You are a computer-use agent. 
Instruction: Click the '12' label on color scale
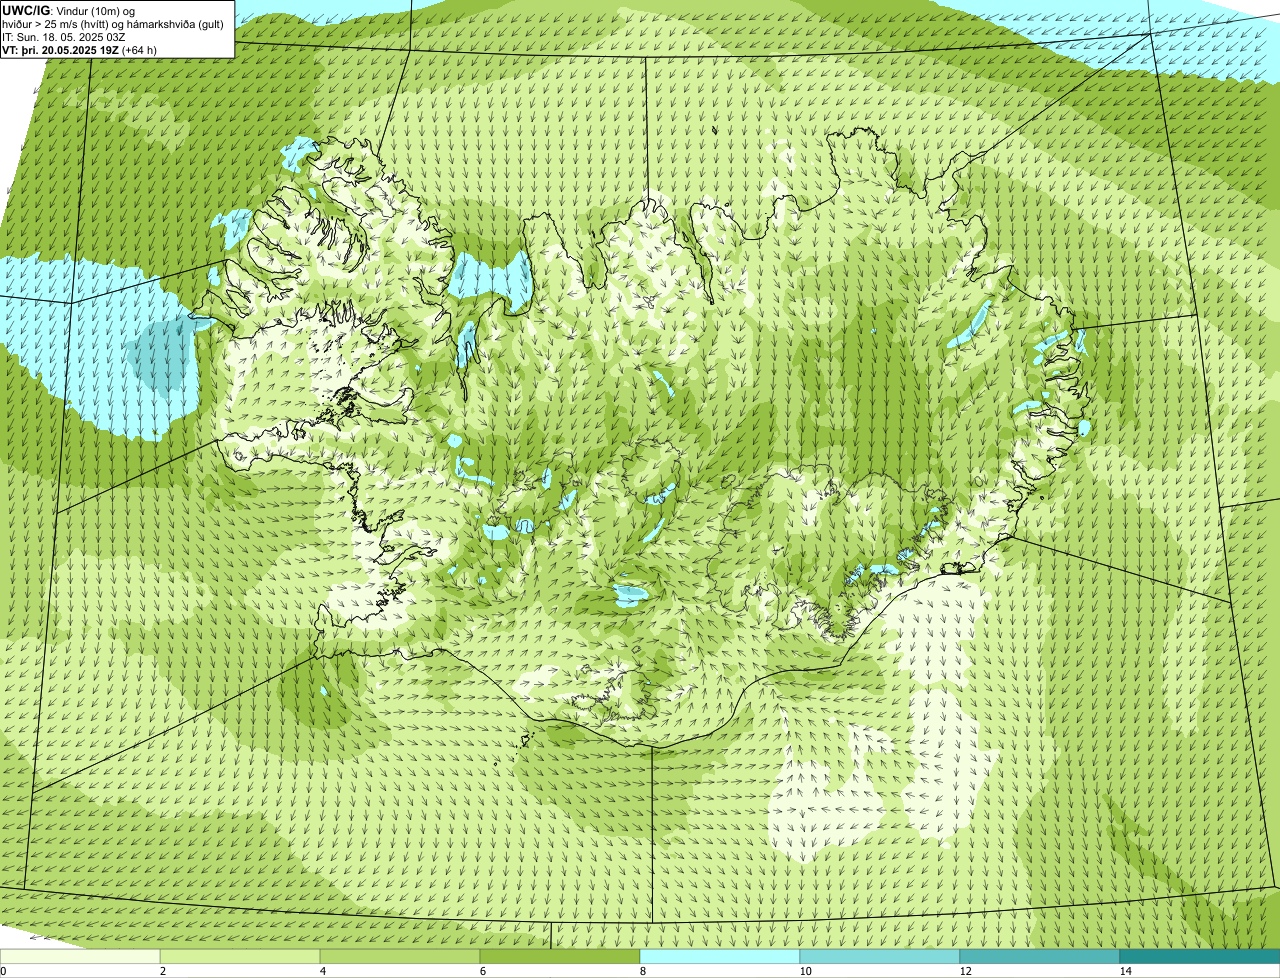[x=965, y=971]
